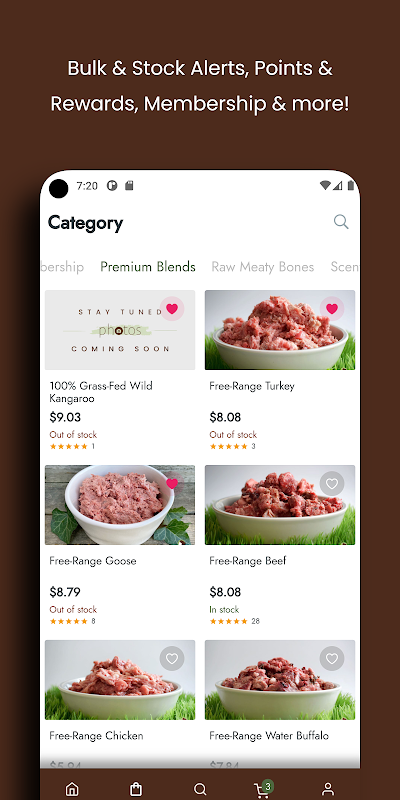Open the shopping bag tab icon
400x800 pixels.
[x=136, y=789]
